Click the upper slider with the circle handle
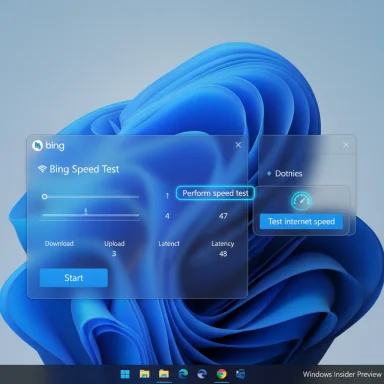 click(91, 197)
